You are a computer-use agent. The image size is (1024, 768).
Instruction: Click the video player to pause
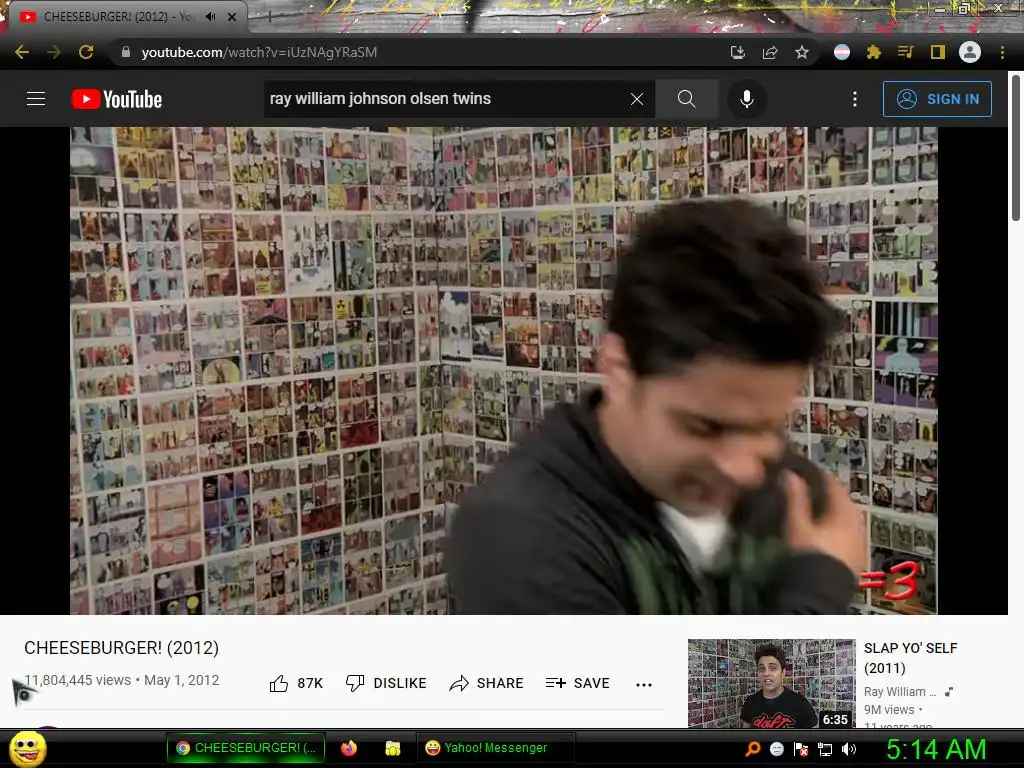(504, 370)
